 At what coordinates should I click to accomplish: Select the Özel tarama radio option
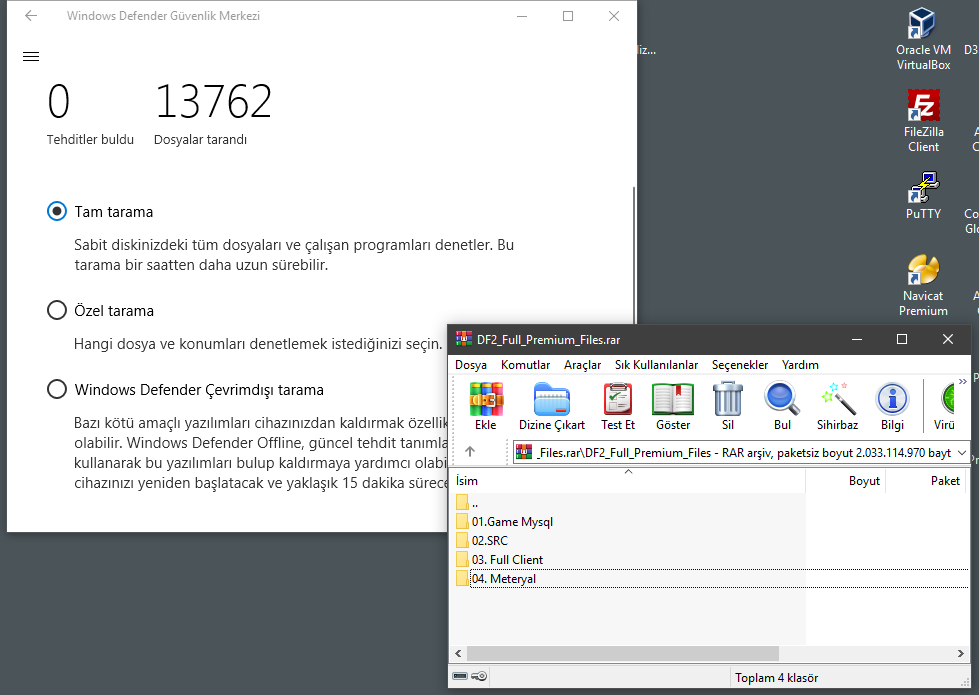pyautogui.click(x=57, y=310)
